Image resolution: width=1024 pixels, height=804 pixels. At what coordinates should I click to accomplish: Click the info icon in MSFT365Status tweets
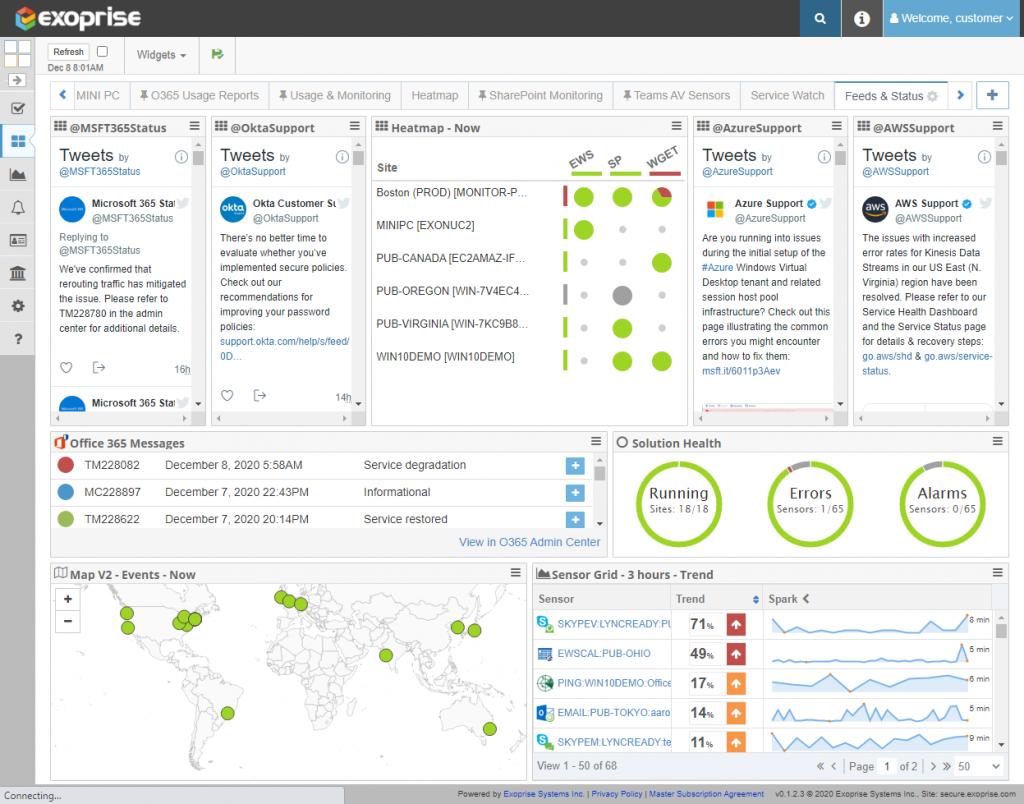click(x=181, y=157)
